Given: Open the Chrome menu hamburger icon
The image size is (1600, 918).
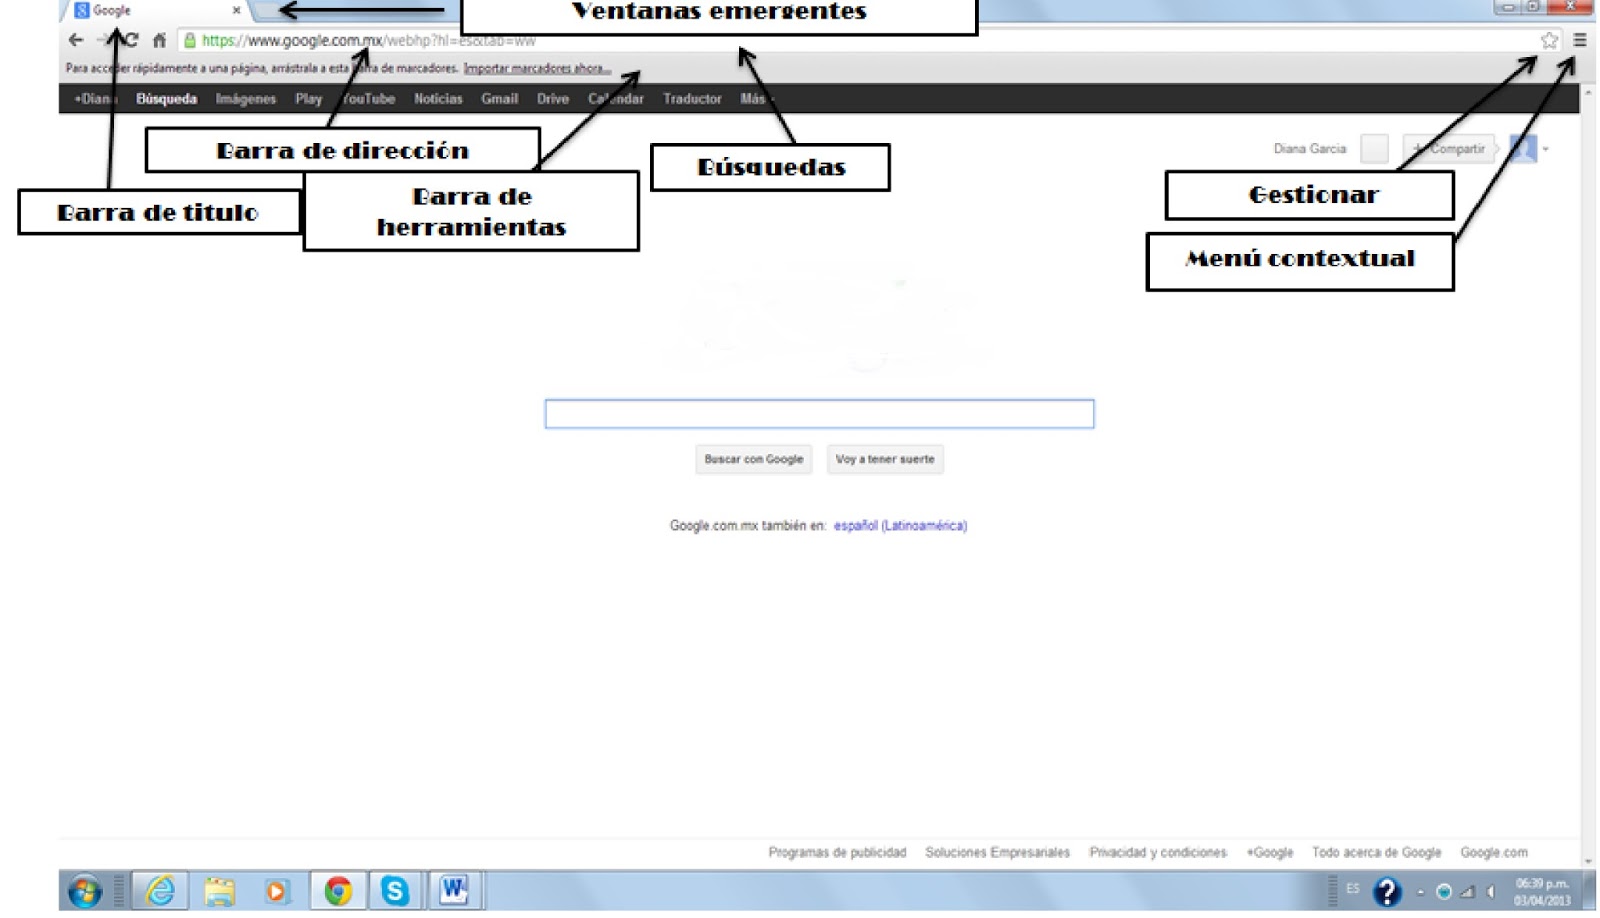Looking at the screenshot, I should pyautogui.click(x=1580, y=40).
